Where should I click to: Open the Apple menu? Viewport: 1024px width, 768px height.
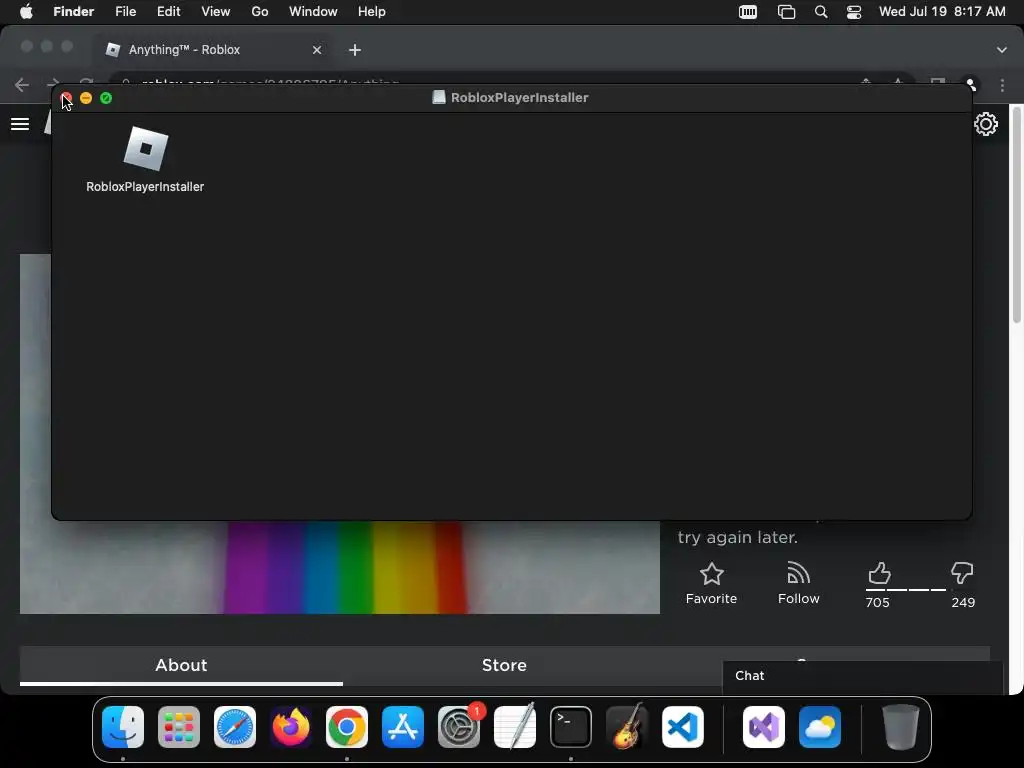(x=26, y=12)
